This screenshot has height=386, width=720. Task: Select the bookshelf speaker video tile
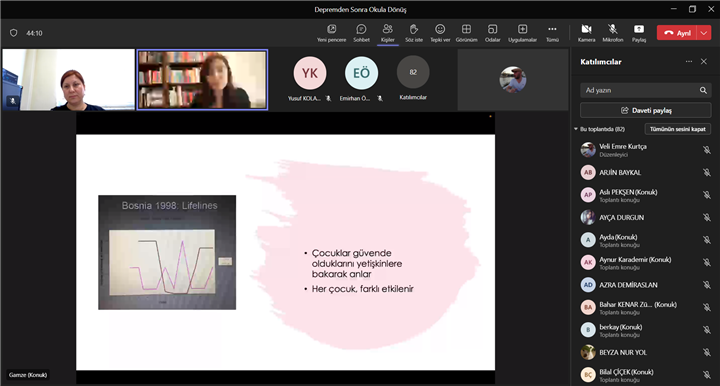click(x=202, y=80)
